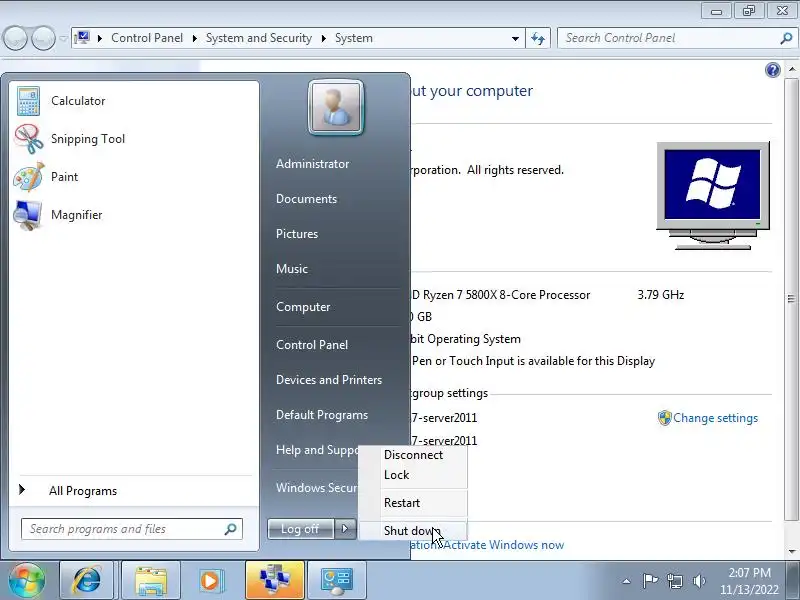
Task: Open the Control Panel taskbar window
Action: (x=337, y=581)
